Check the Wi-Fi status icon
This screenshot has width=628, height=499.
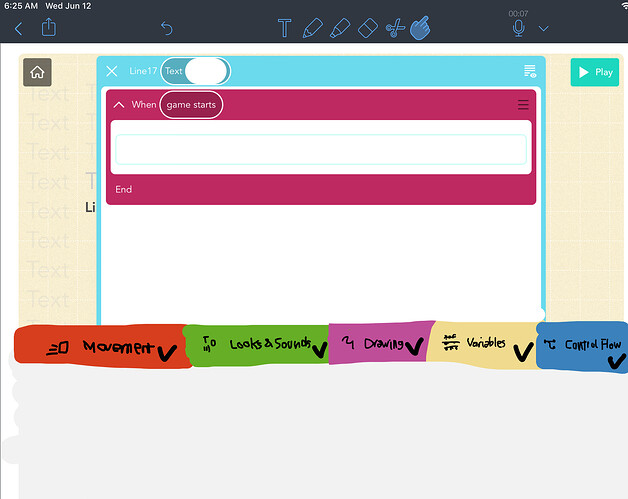[x=624, y=5]
